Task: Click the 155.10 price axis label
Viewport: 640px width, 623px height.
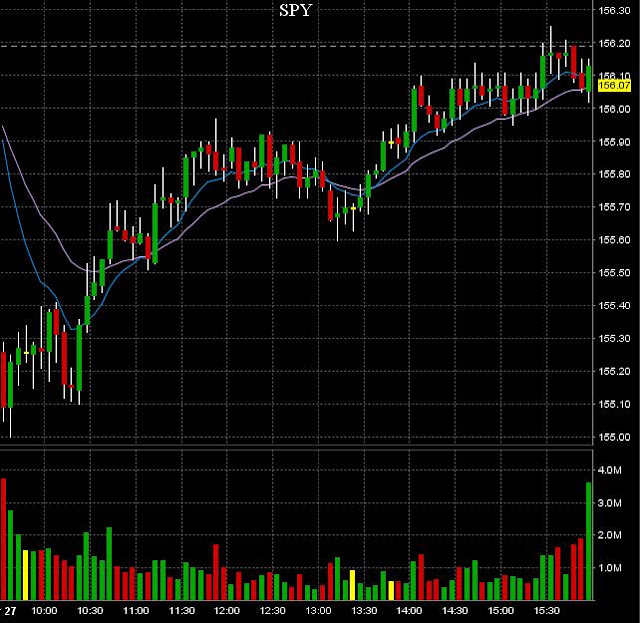Action: (x=614, y=404)
